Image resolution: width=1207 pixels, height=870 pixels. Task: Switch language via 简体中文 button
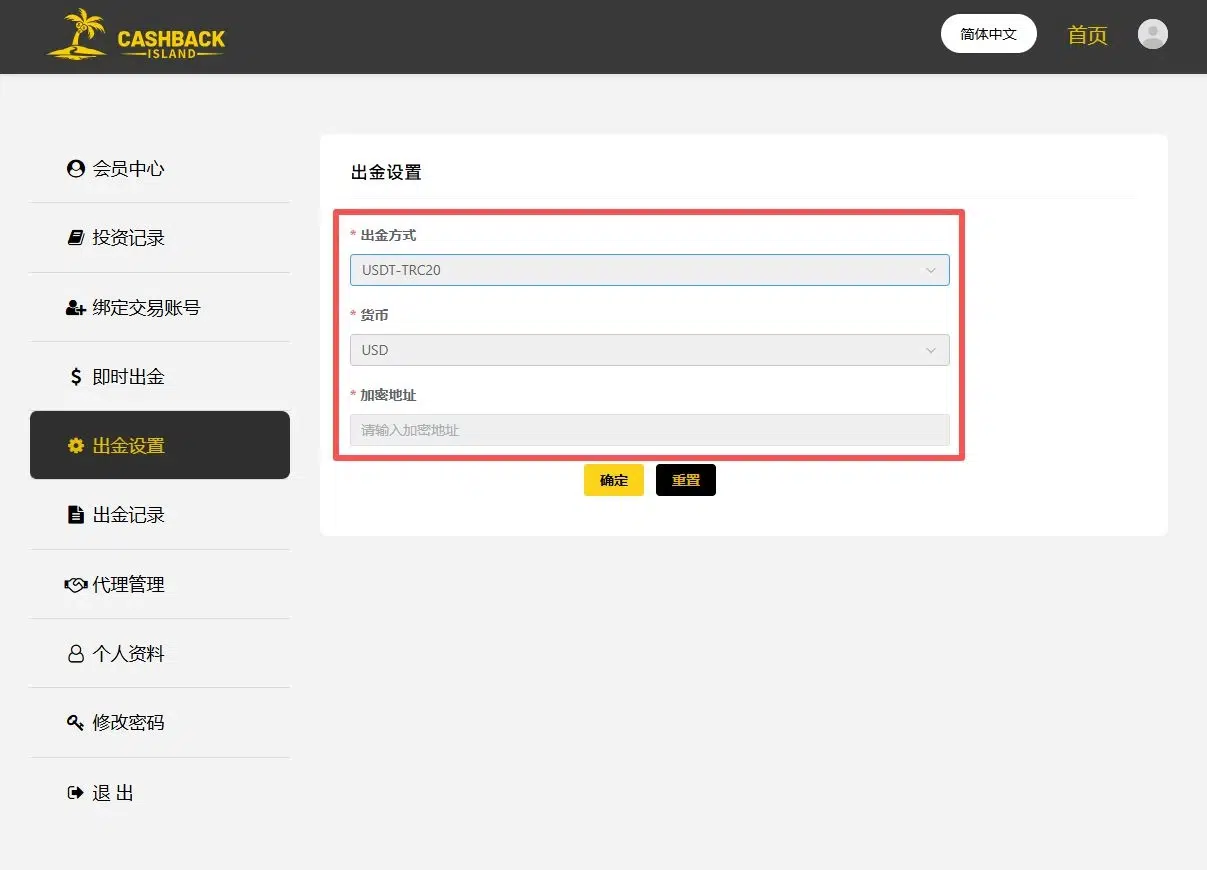tap(989, 34)
